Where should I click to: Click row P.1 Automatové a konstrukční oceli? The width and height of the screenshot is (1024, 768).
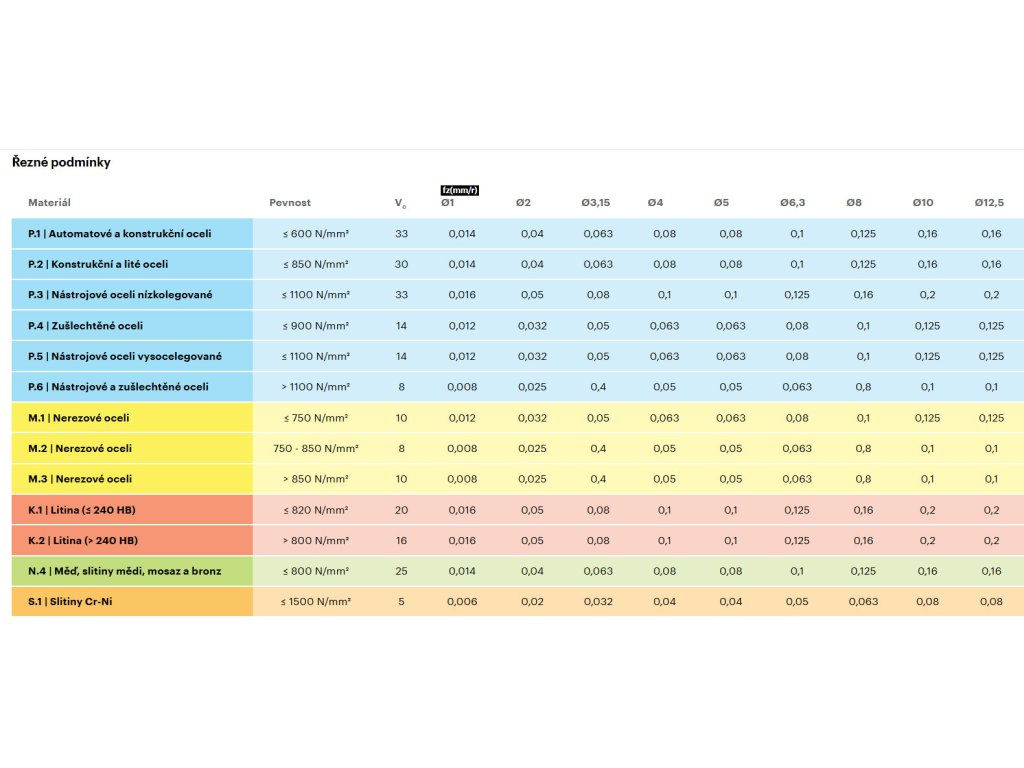[x=518, y=234]
